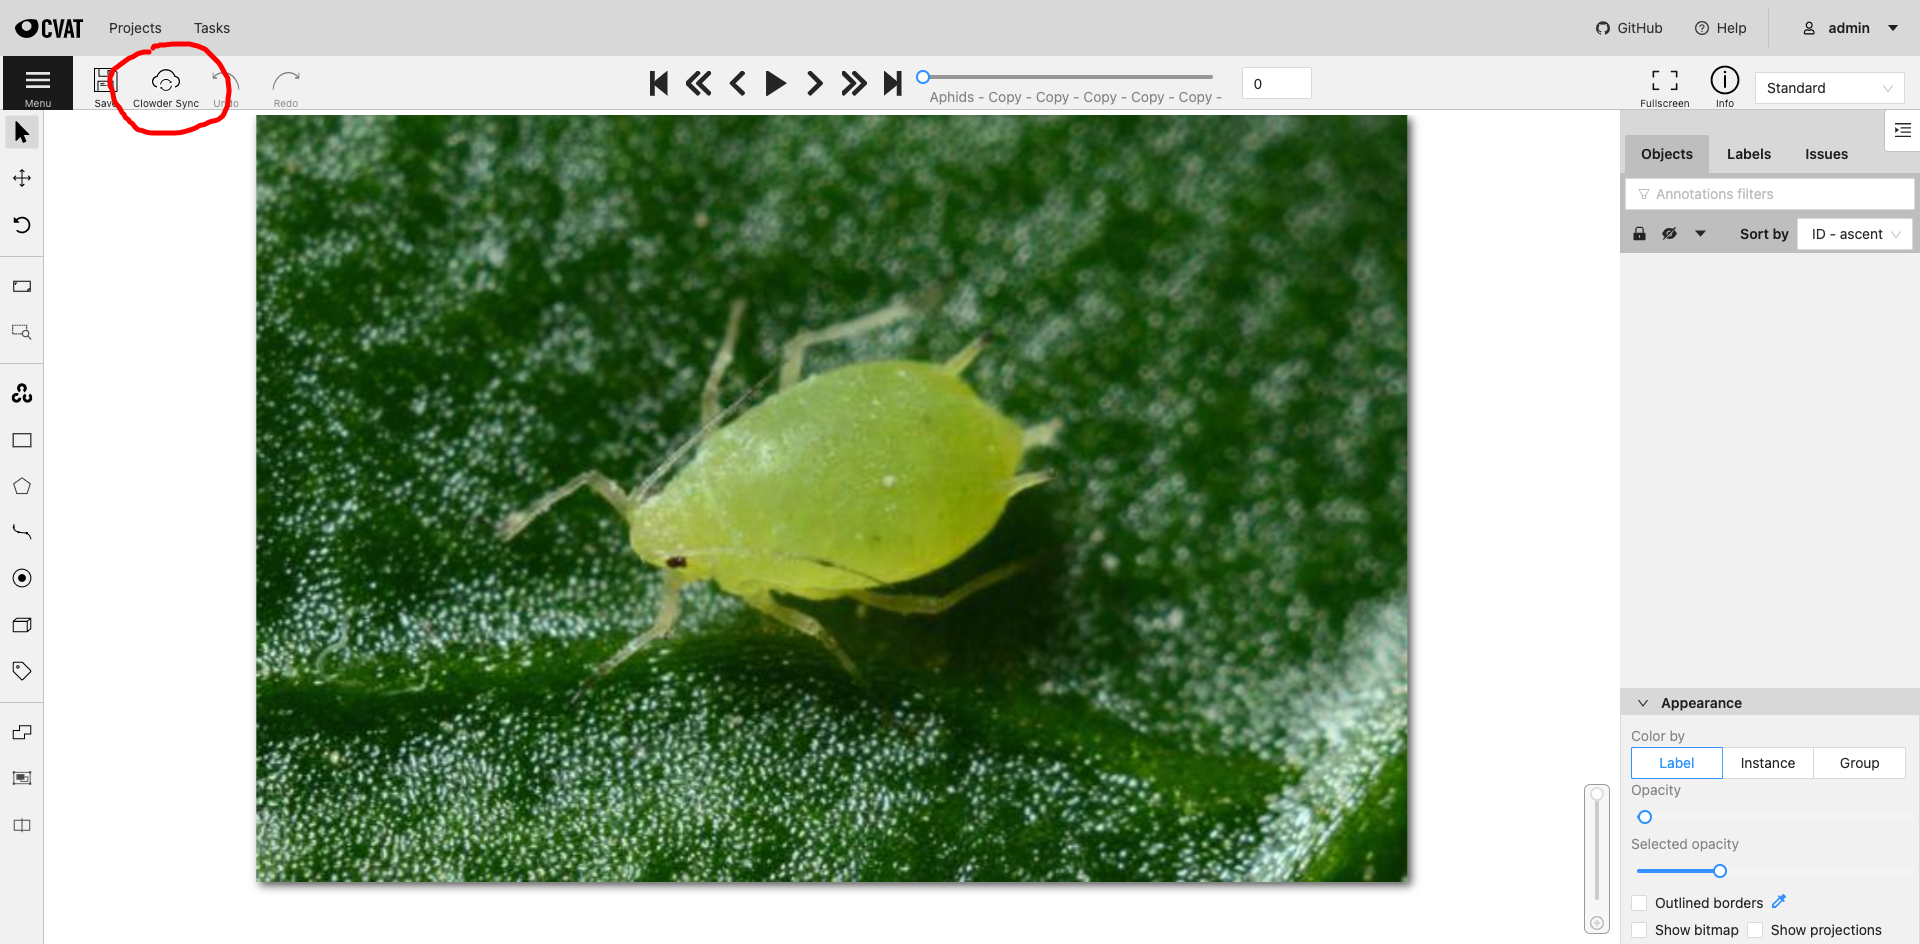
Task: Open the Info panel icon
Action: (x=1725, y=80)
